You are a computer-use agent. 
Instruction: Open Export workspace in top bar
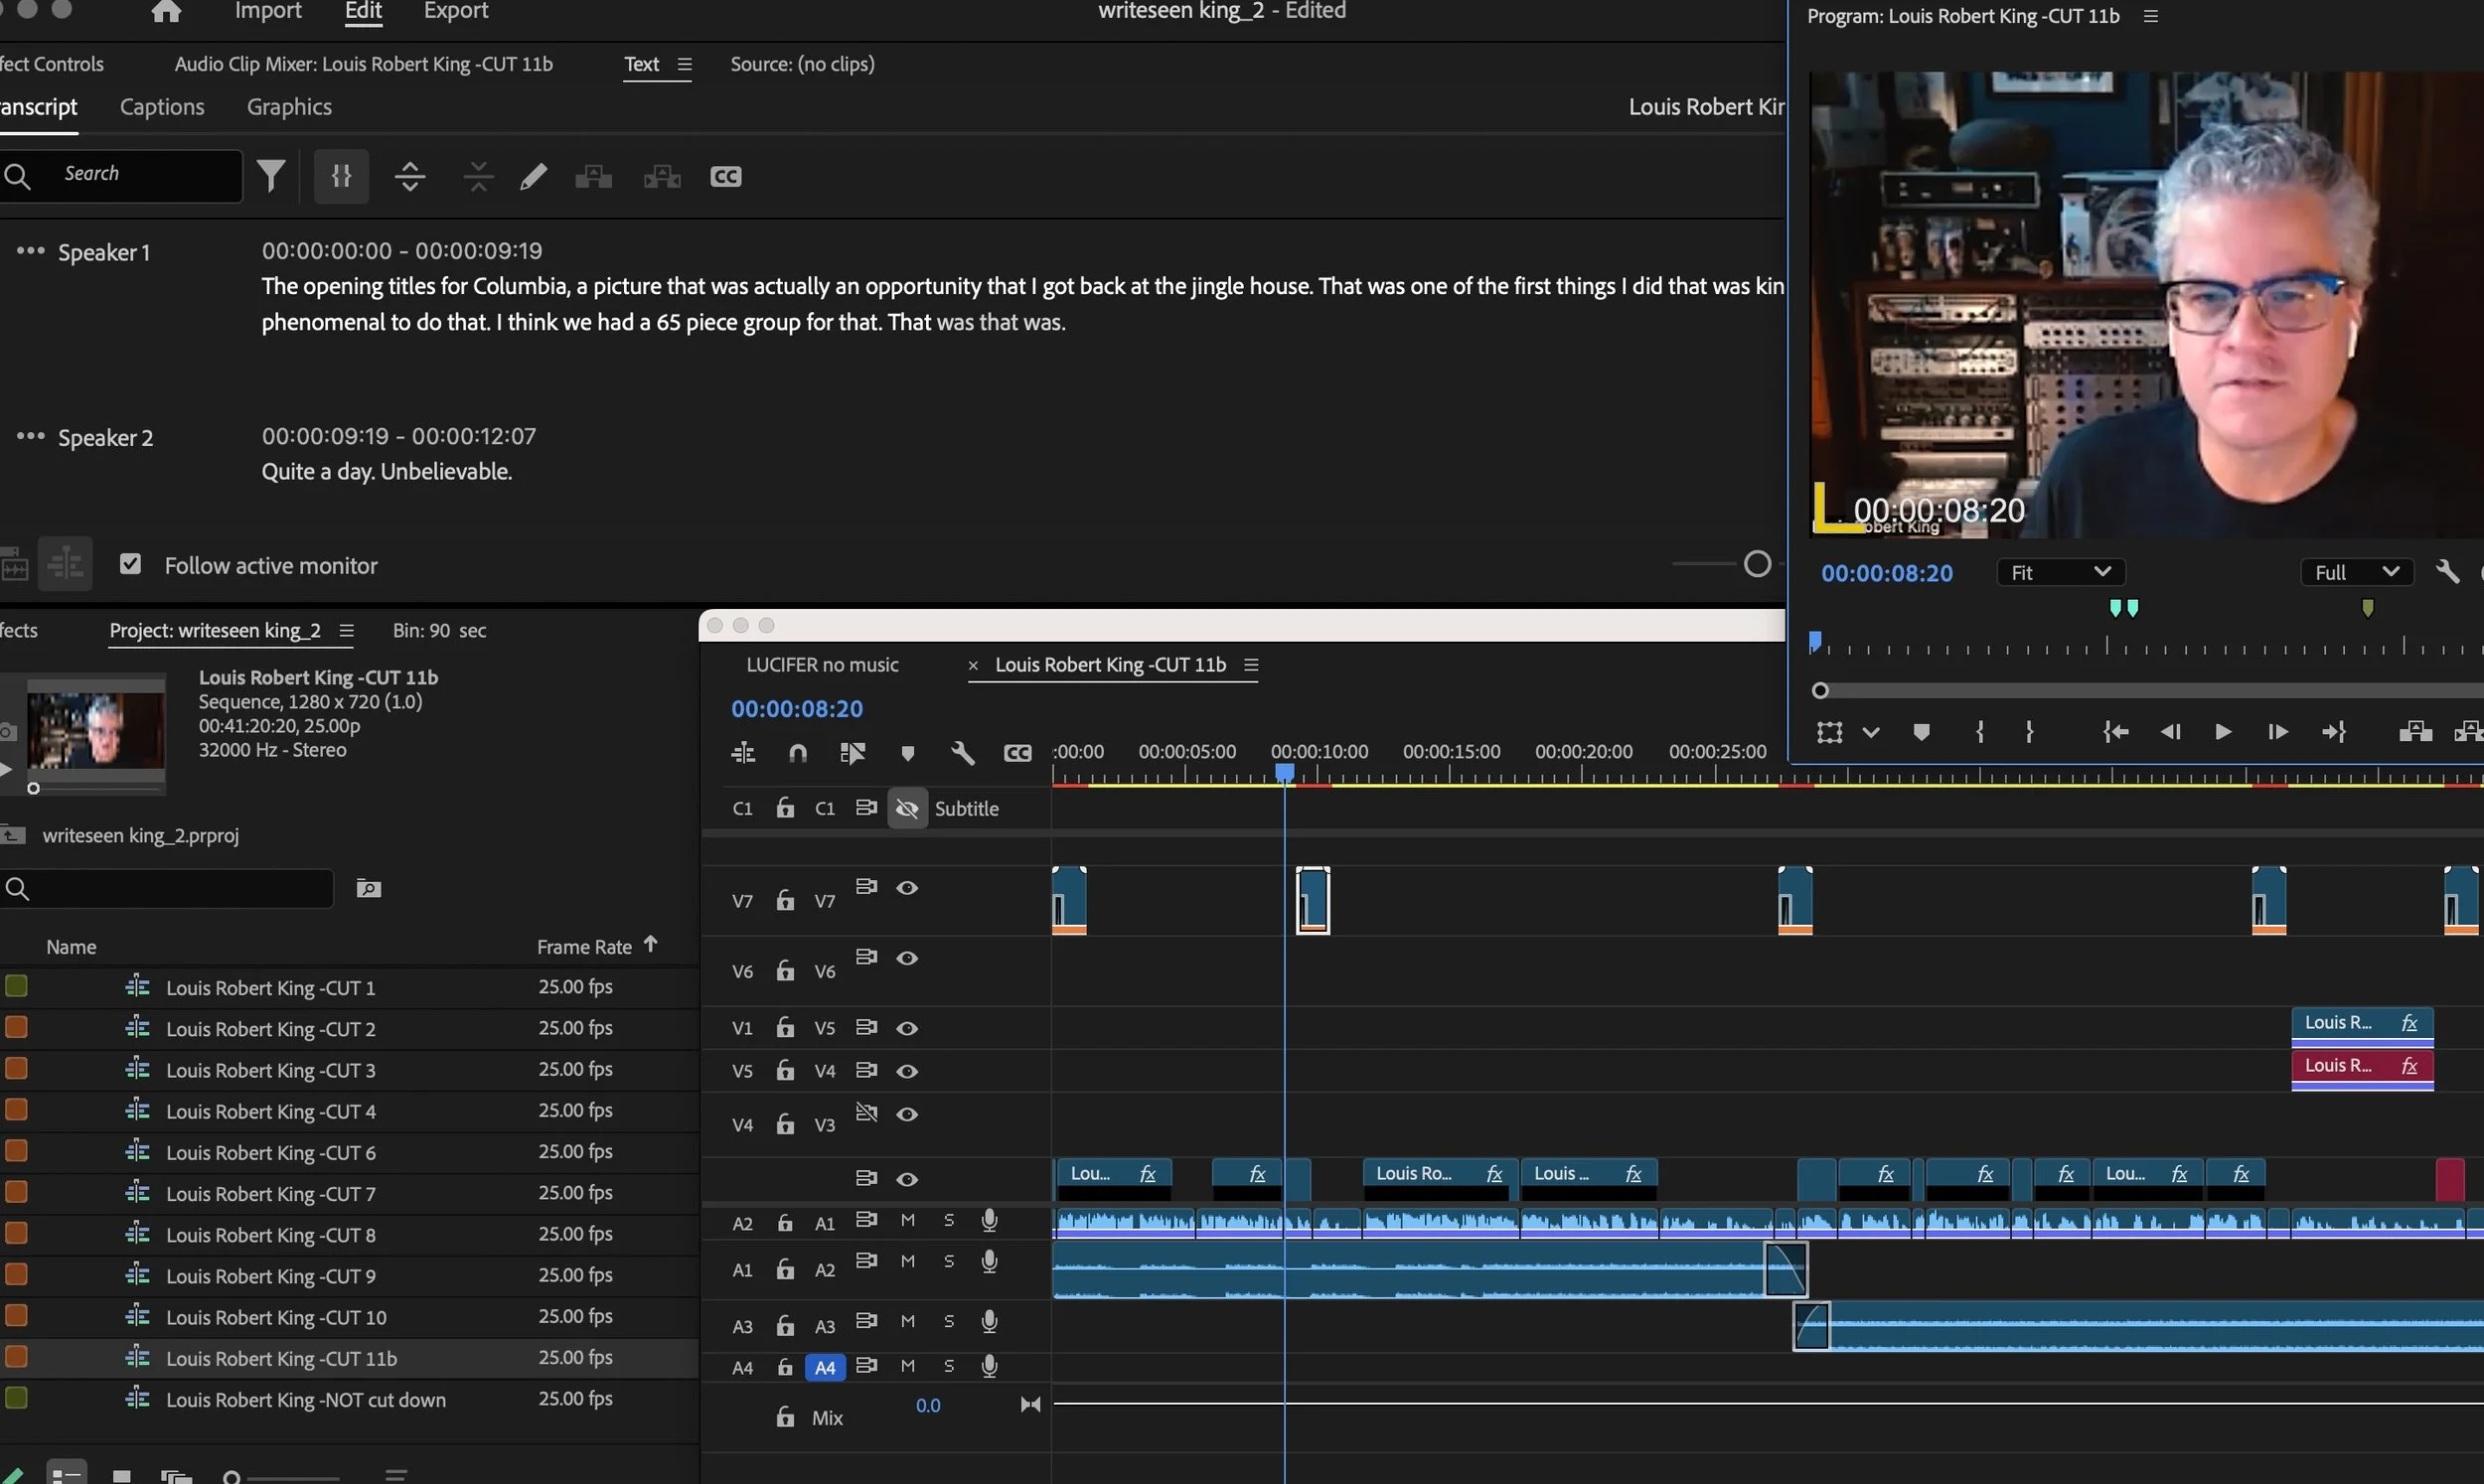coord(456,12)
